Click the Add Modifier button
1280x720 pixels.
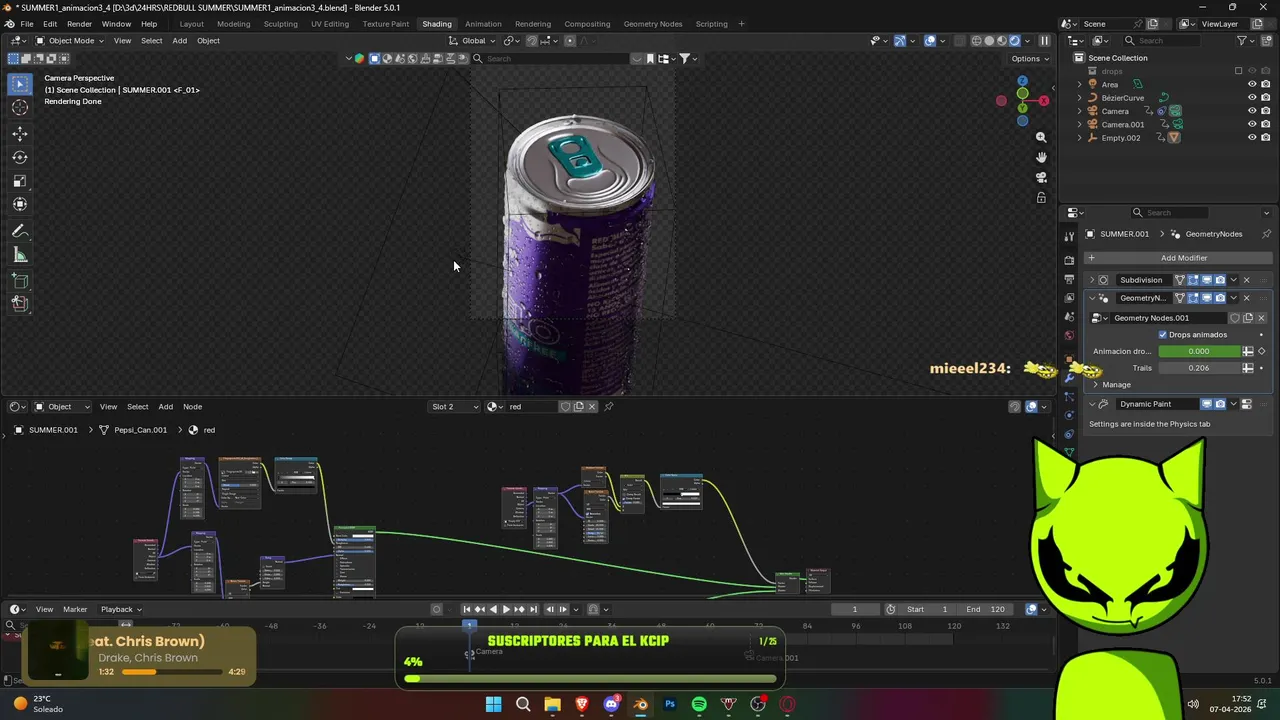[1177, 258]
